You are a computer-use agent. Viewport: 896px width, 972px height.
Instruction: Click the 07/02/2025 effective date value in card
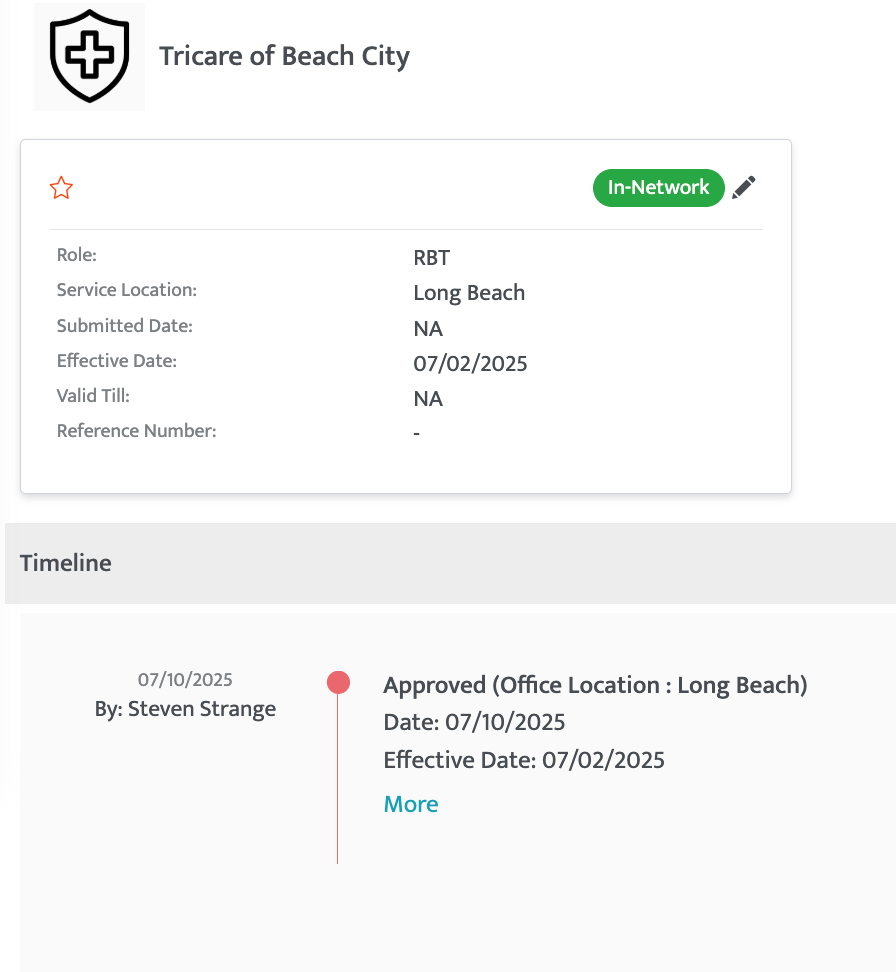coord(470,363)
